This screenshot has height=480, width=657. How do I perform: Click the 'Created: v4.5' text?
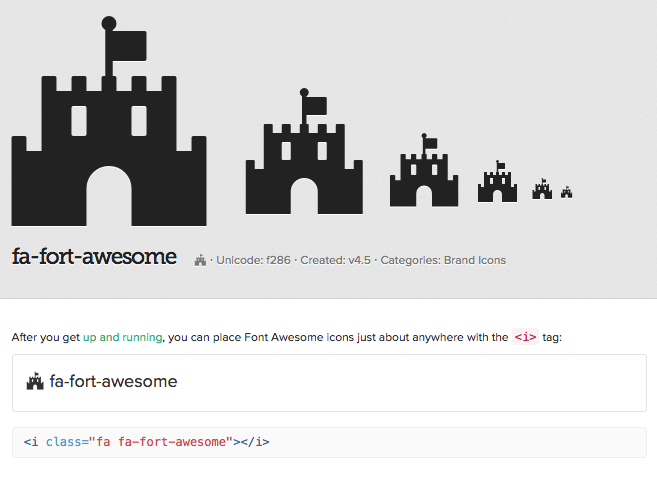pos(336,260)
